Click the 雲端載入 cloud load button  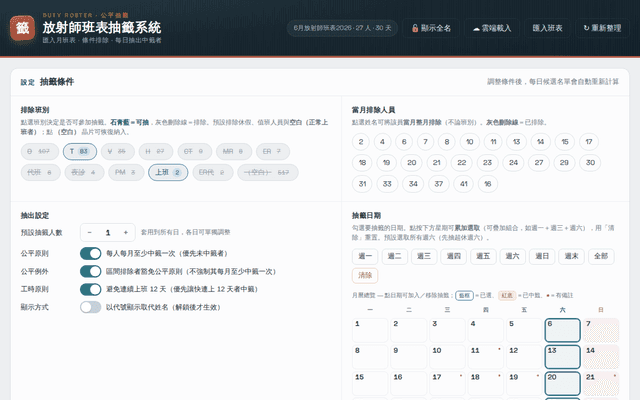tap(492, 28)
